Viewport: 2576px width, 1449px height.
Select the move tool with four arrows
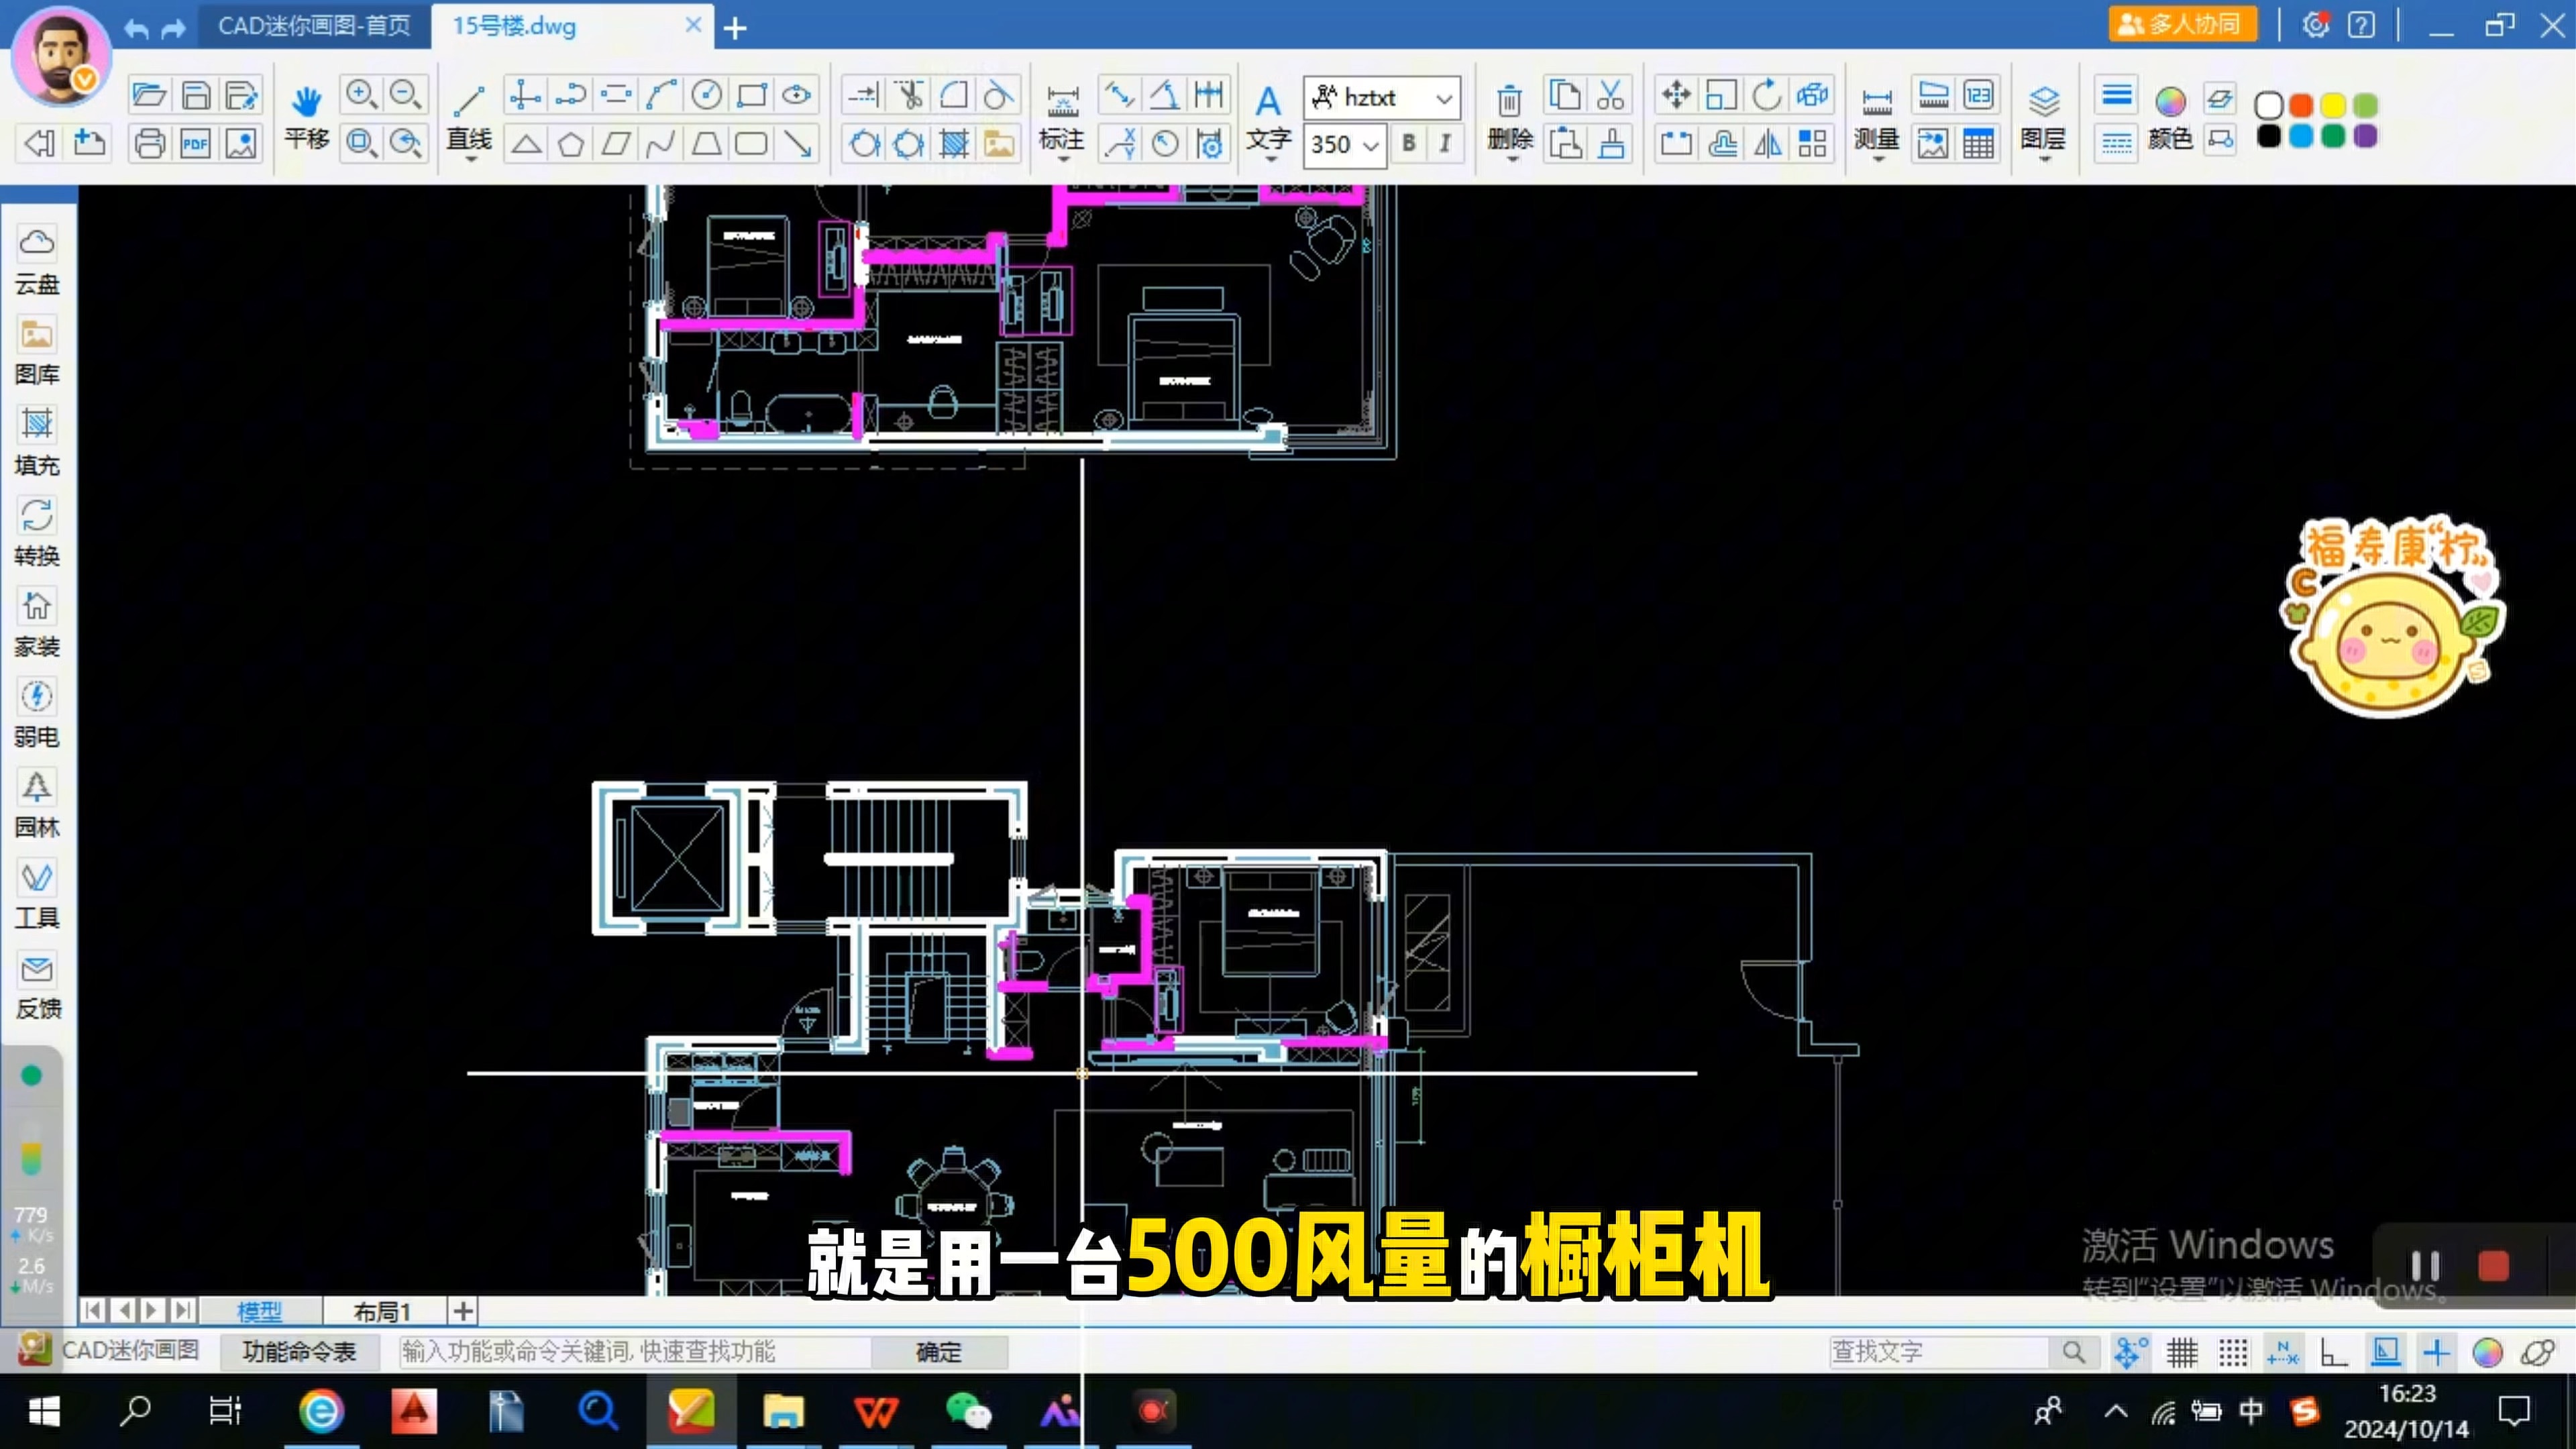click(1676, 95)
